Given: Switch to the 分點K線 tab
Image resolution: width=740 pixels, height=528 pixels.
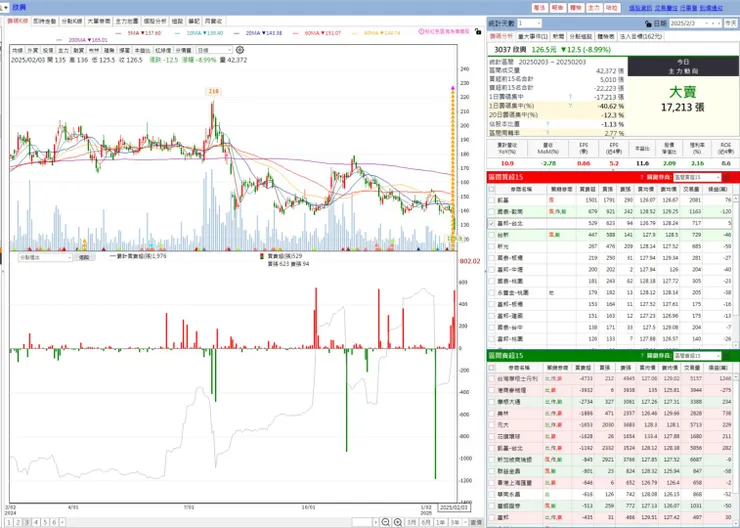Looking at the screenshot, I should pos(72,21).
